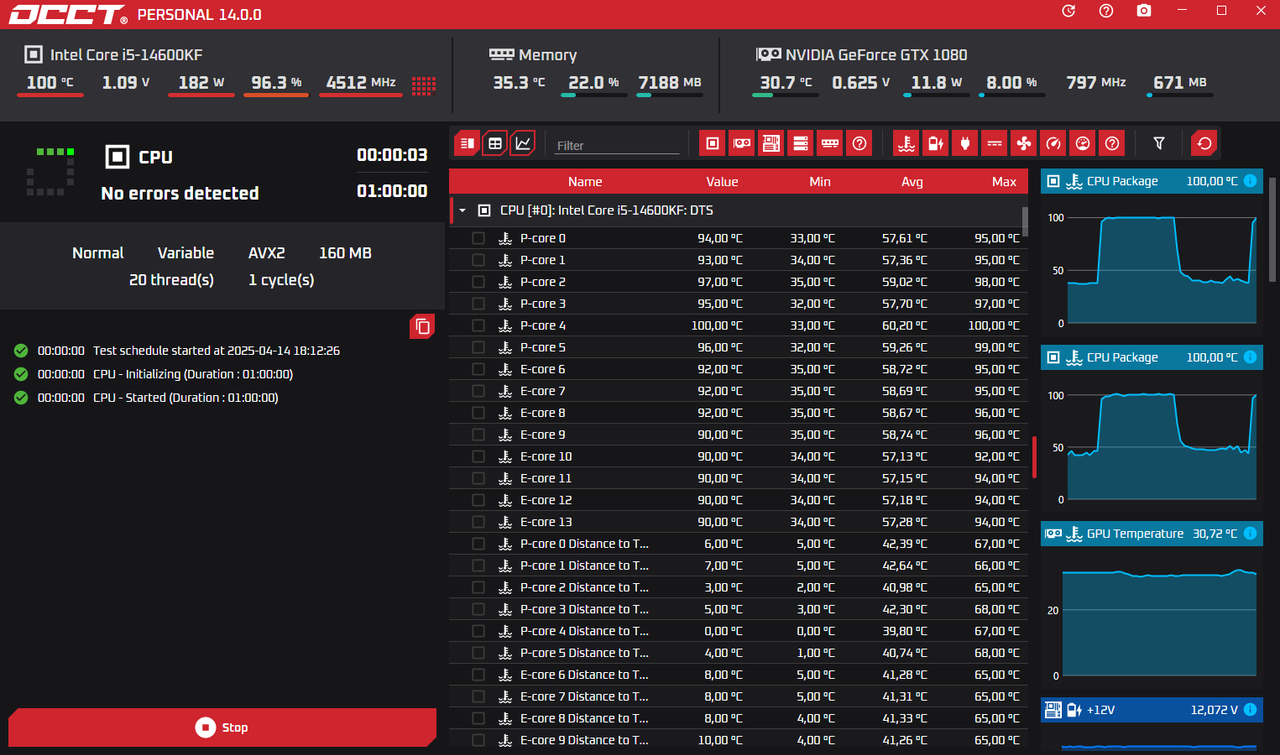Screen dimensions: 1280x755
Task: Check the P-core 0 sensor checkbox
Action: (477, 238)
